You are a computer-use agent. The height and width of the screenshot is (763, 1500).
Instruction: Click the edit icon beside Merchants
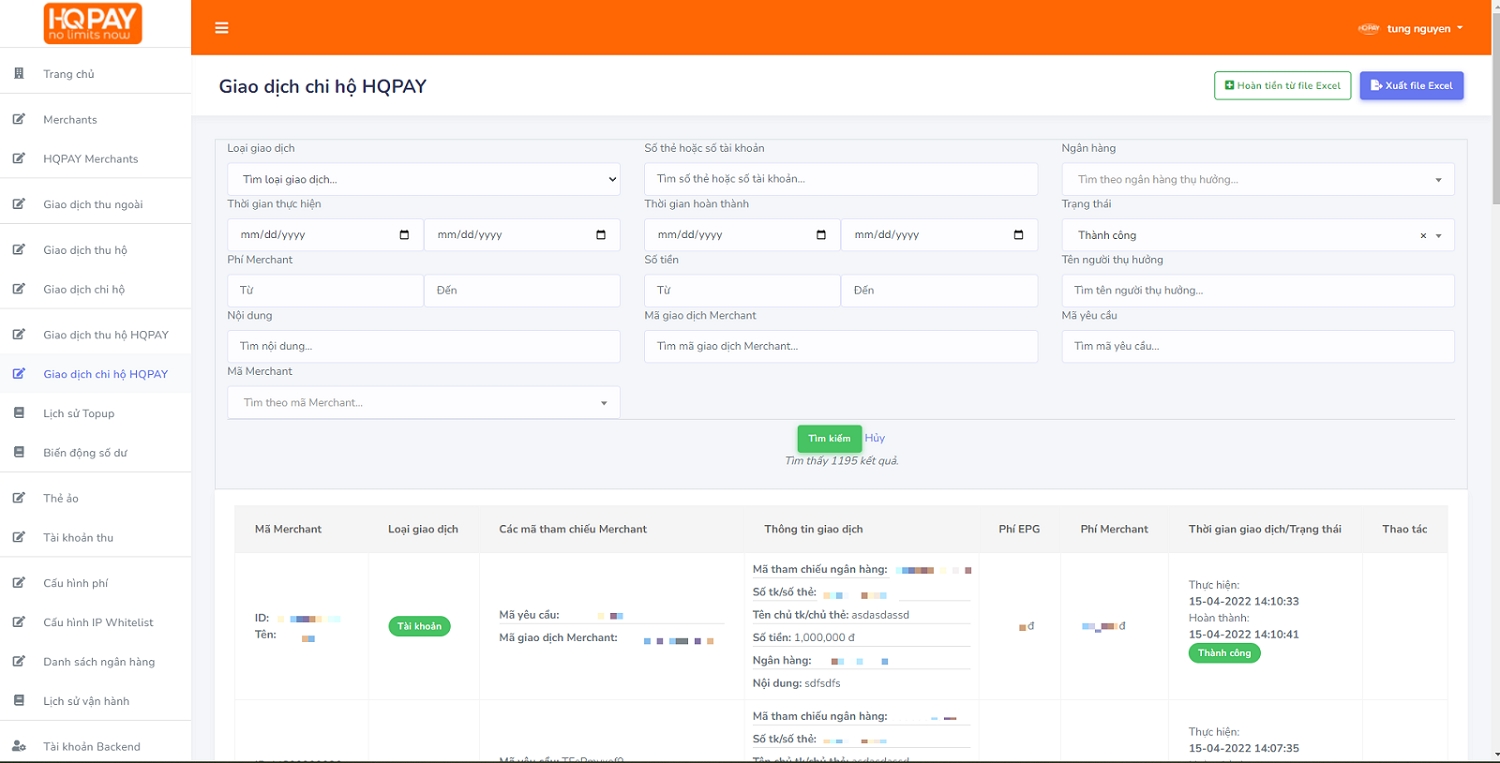(x=19, y=119)
